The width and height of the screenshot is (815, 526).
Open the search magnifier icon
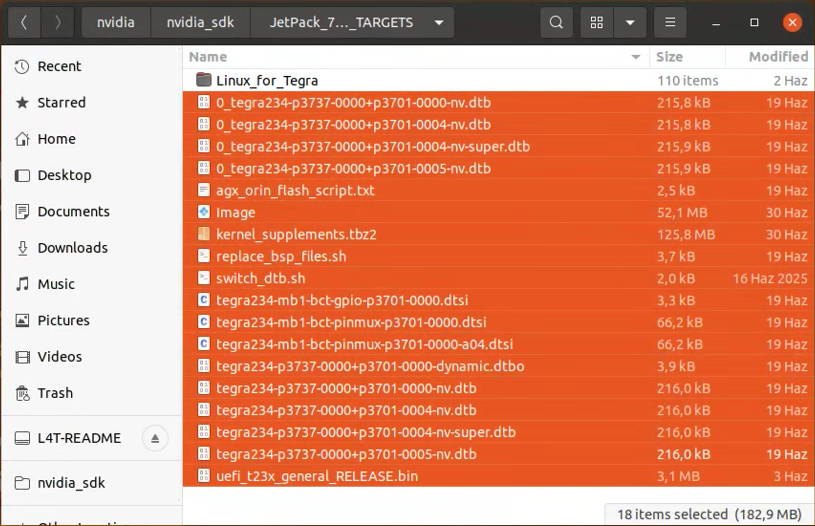click(556, 22)
